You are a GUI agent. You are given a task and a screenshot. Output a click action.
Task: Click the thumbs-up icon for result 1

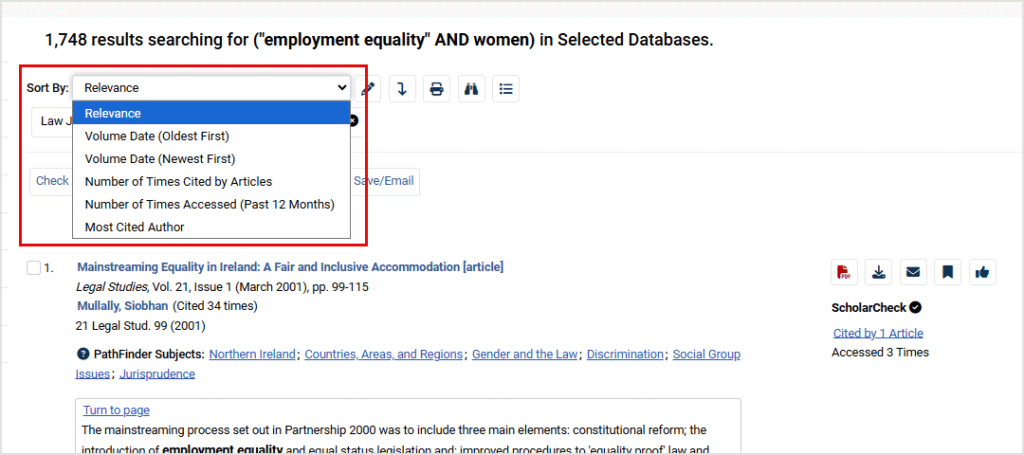pyautogui.click(x=981, y=272)
